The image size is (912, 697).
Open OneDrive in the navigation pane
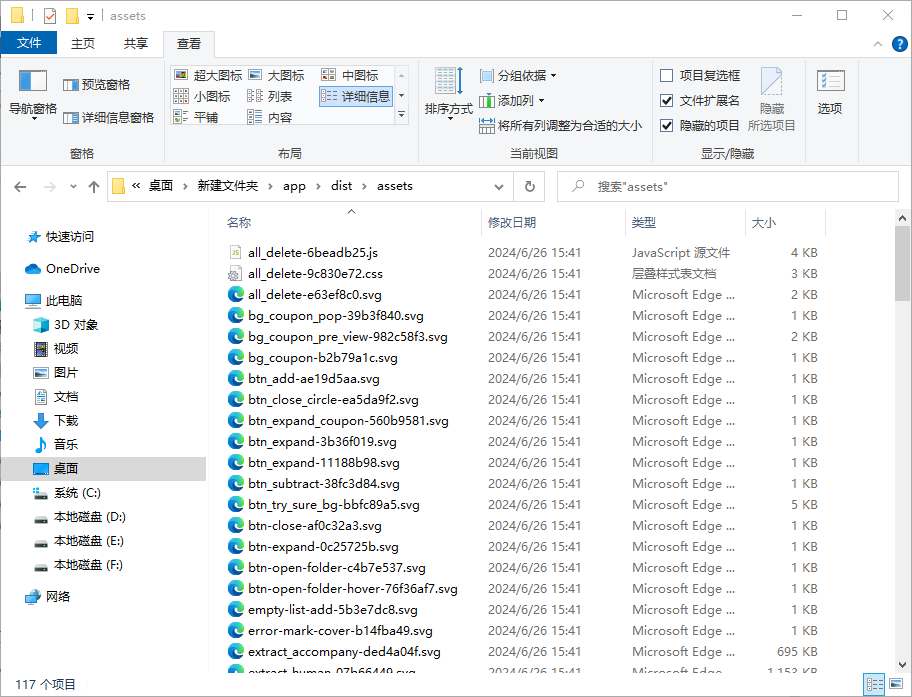click(x=72, y=269)
